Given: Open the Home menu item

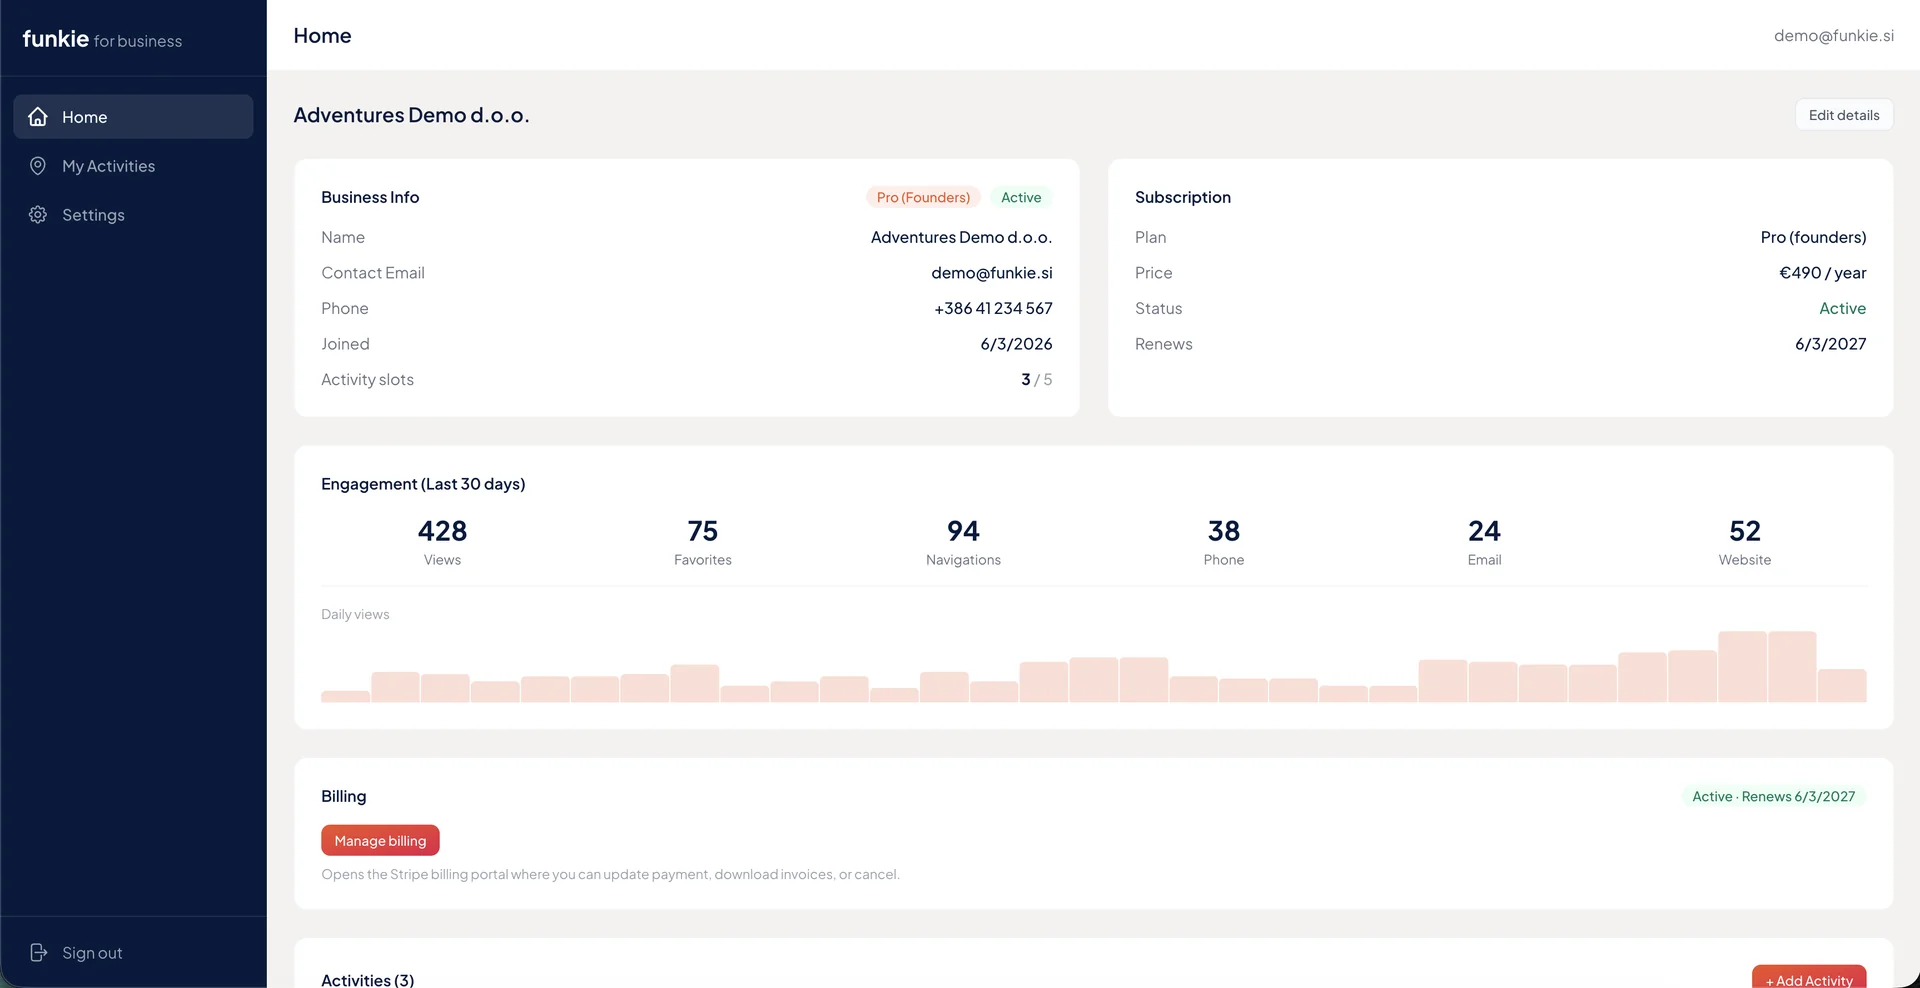Looking at the screenshot, I should tap(133, 117).
